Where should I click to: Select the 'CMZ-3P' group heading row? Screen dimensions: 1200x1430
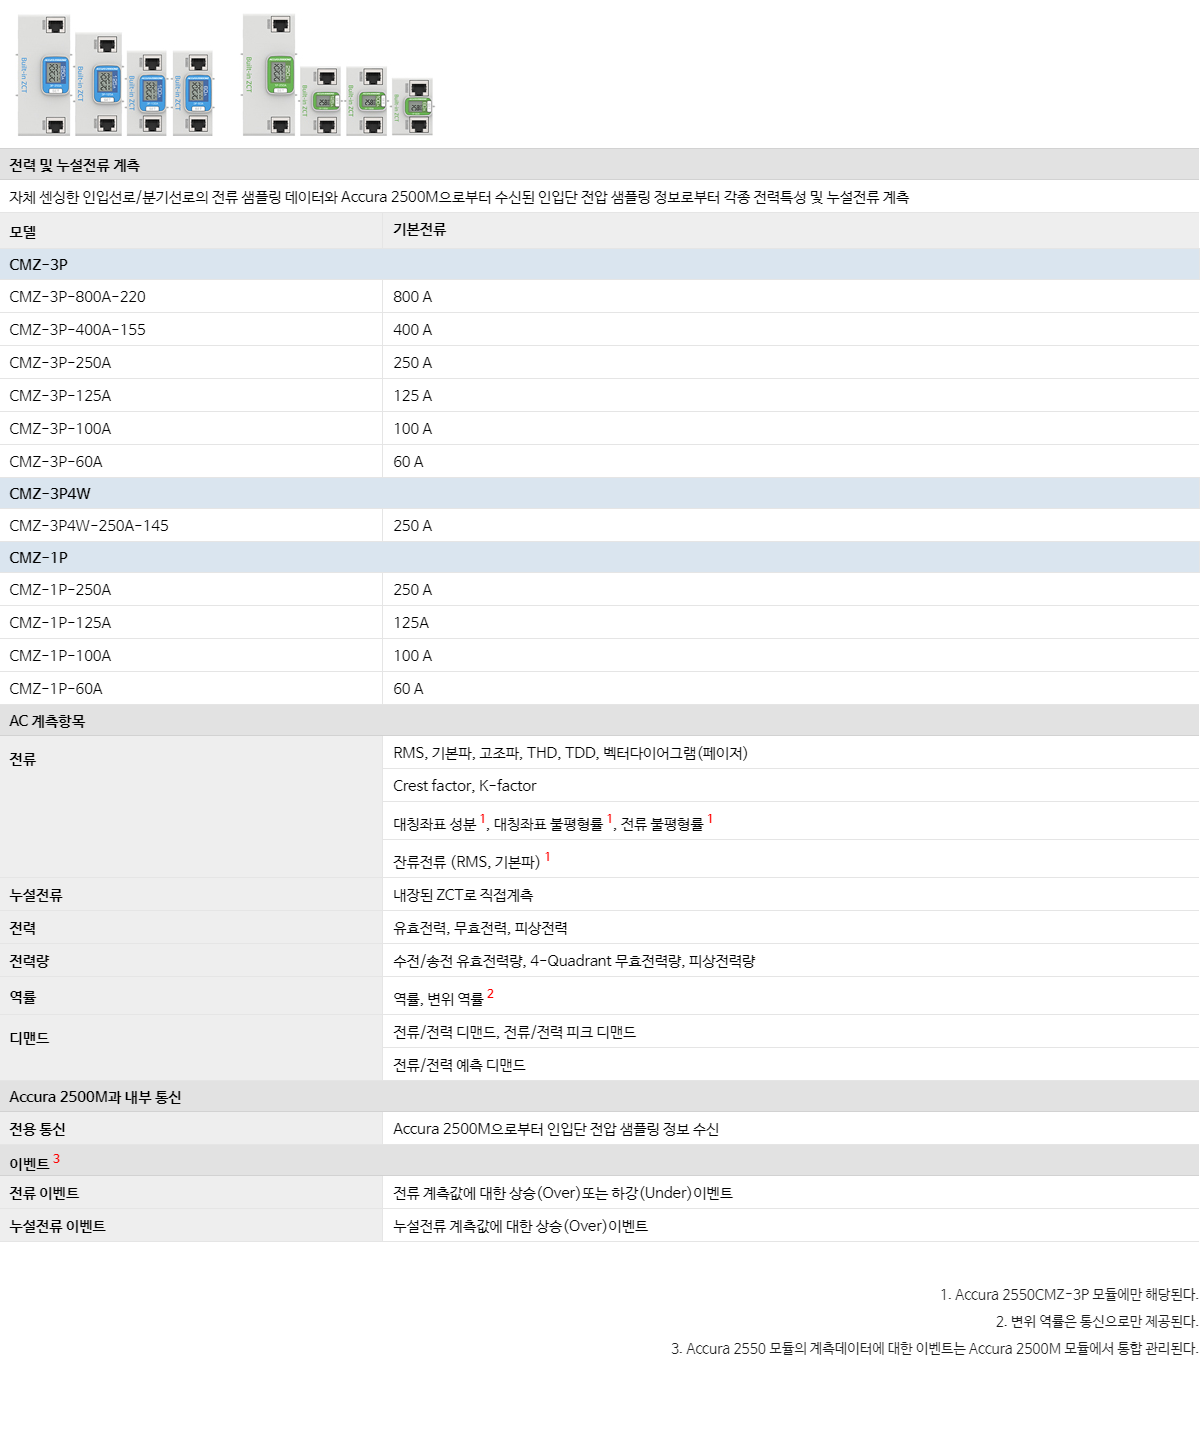[600, 264]
